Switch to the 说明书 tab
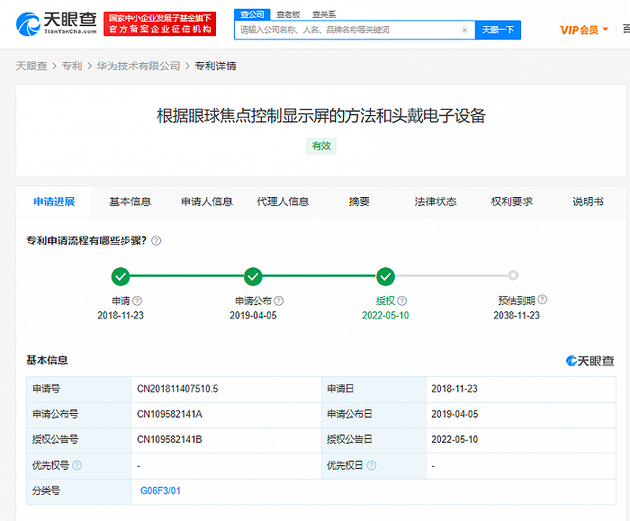 tap(588, 202)
